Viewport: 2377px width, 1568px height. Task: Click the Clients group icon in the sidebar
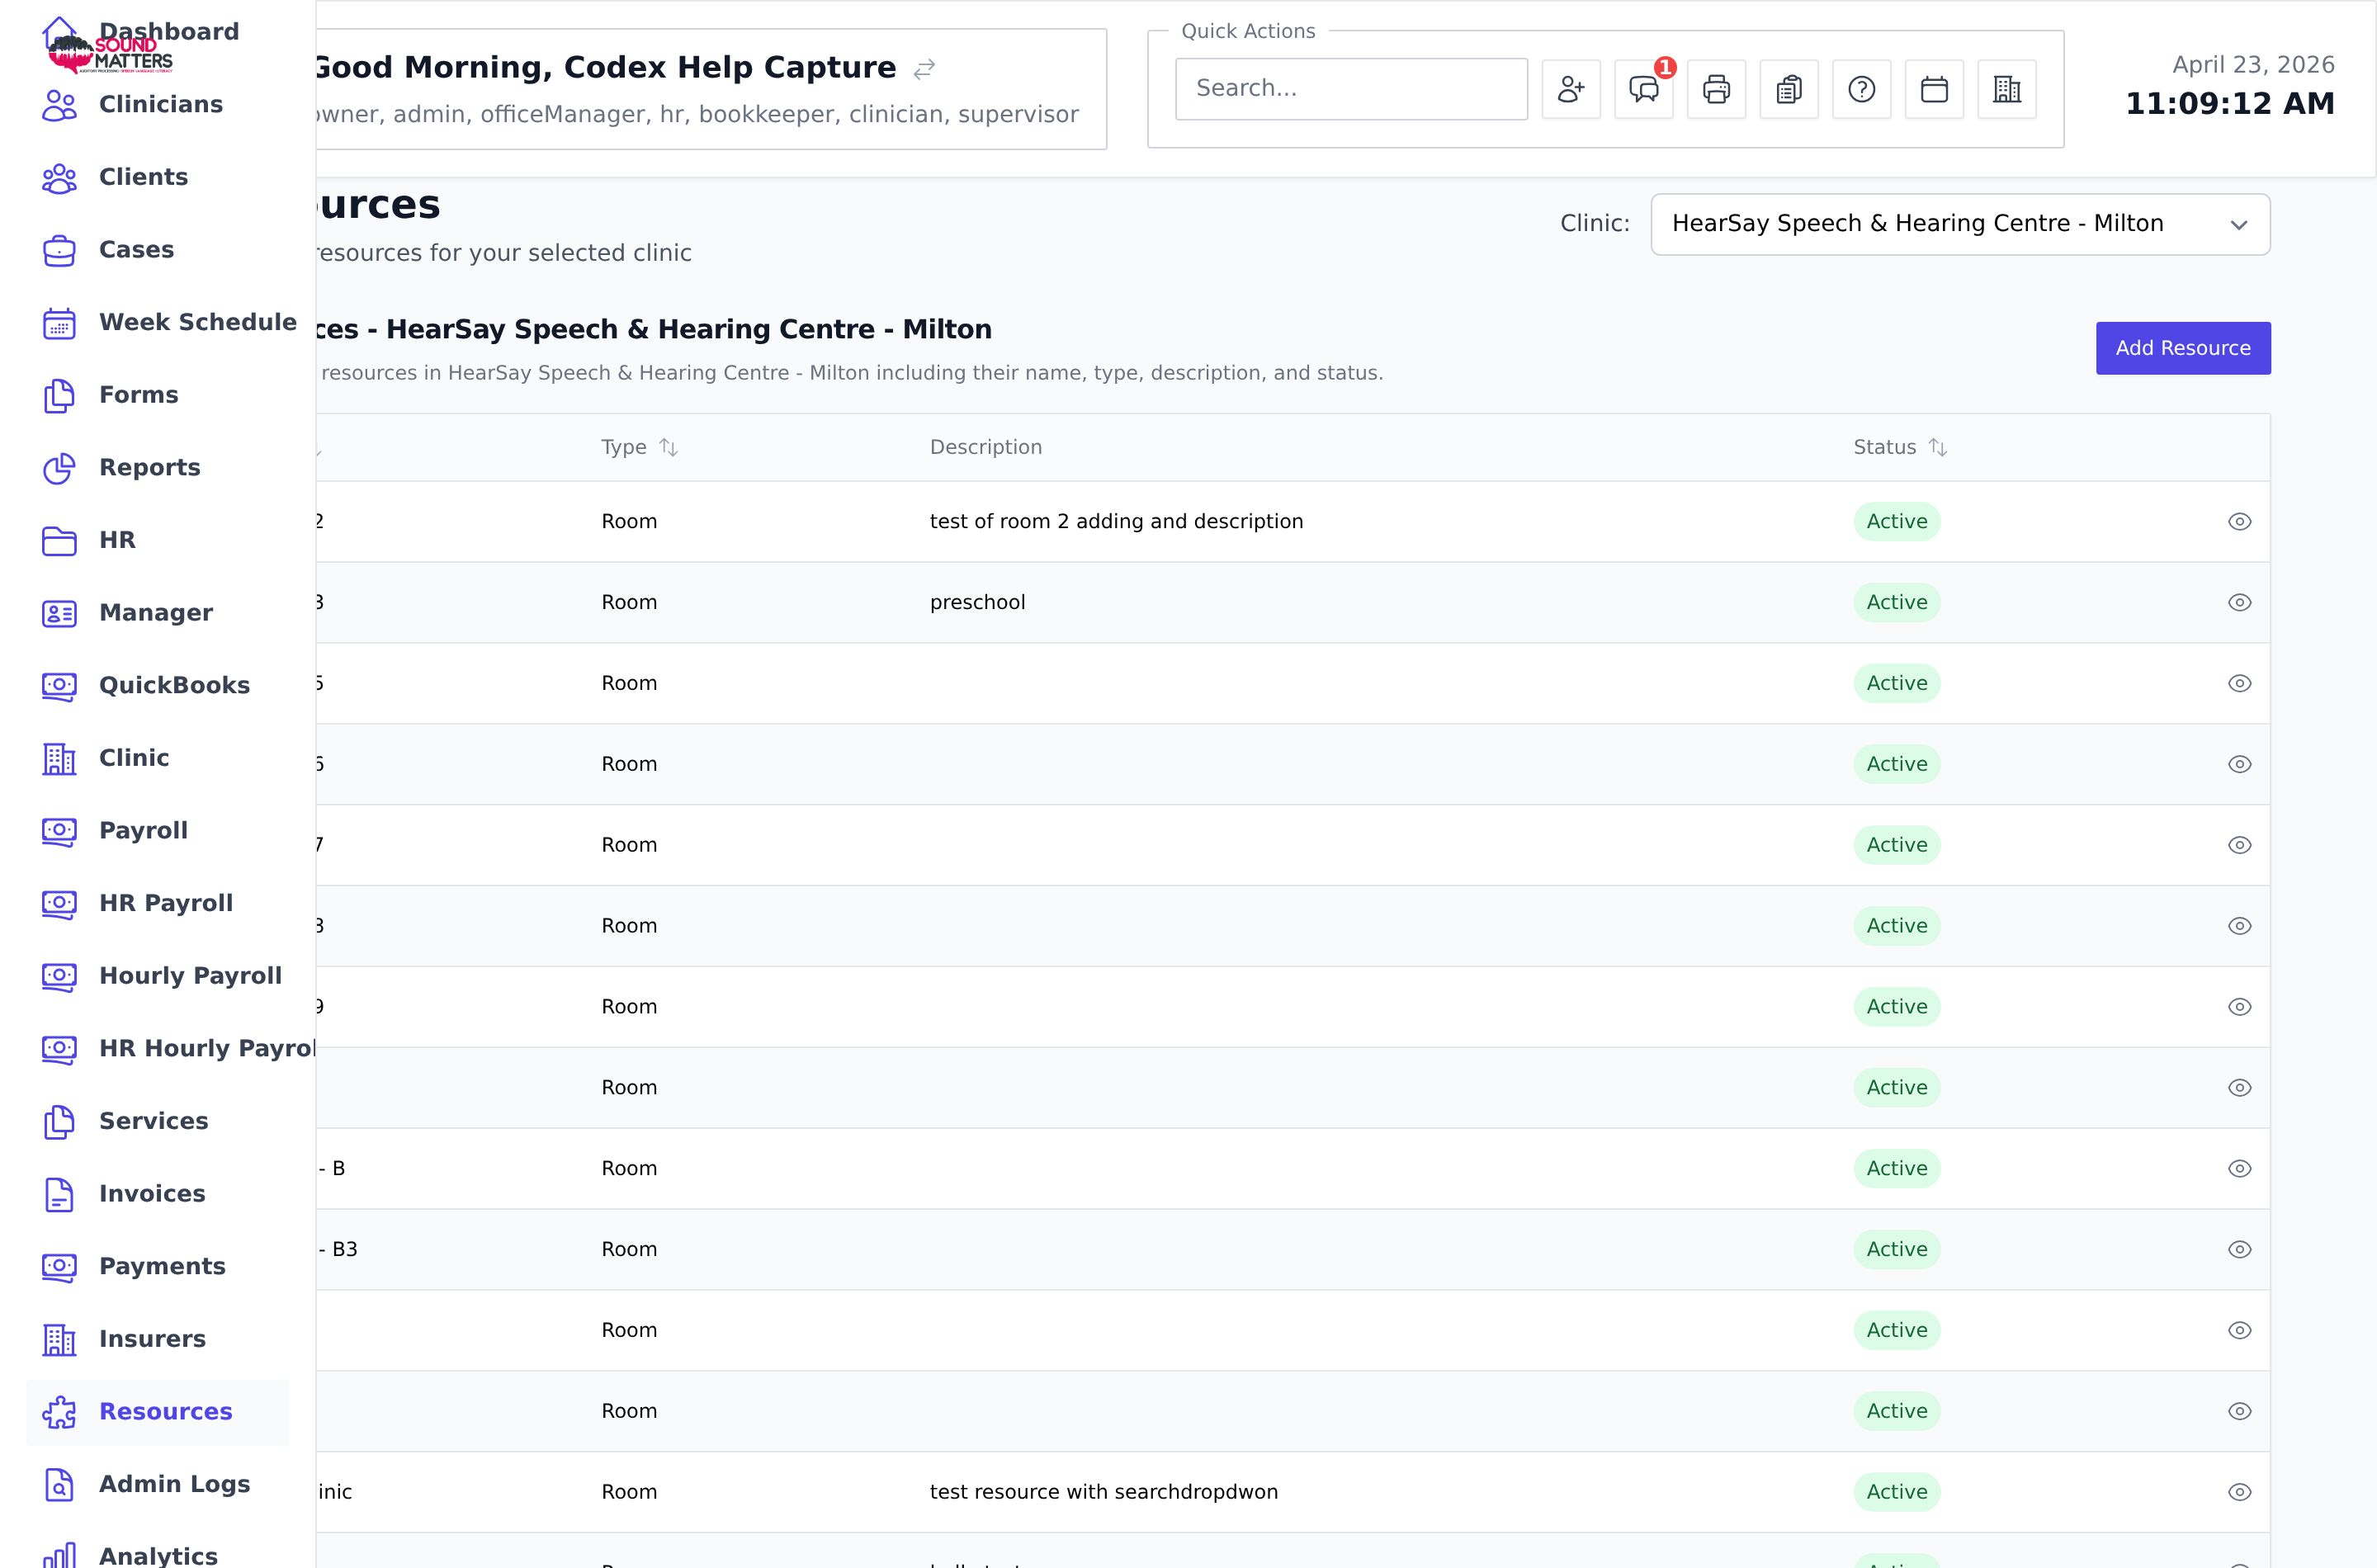pos(59,178)
